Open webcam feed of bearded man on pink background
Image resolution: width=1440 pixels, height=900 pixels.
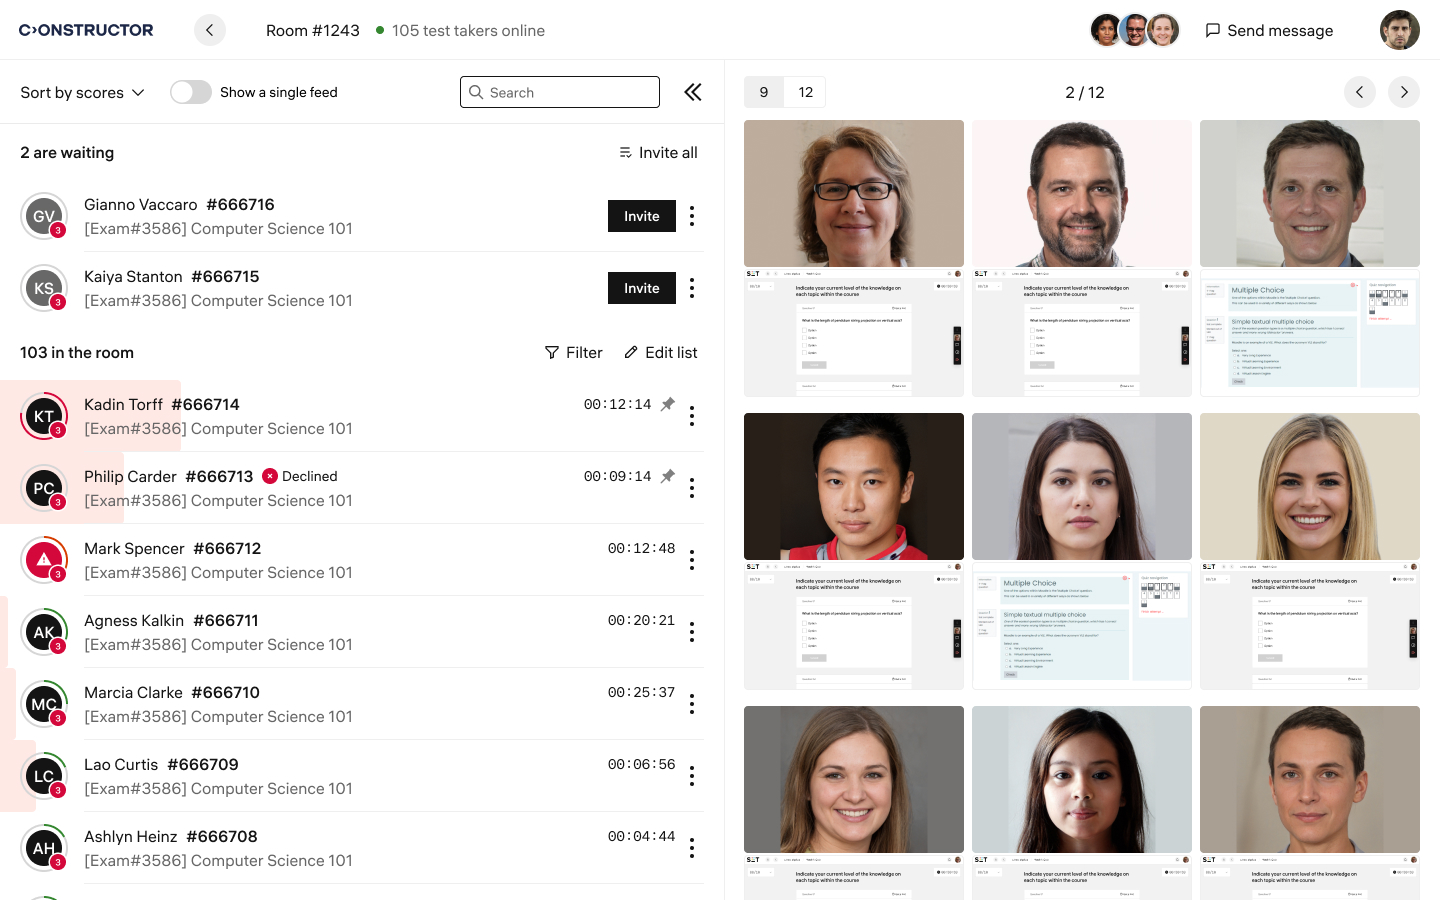point(1082,194)
